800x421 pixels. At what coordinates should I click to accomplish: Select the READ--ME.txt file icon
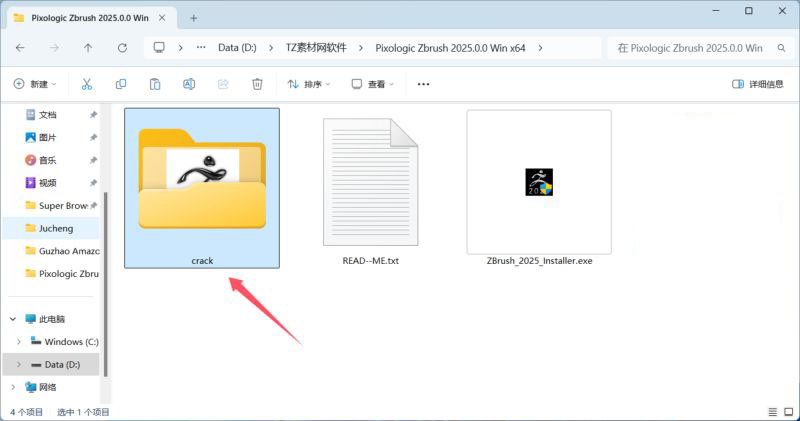coord(370,182)
